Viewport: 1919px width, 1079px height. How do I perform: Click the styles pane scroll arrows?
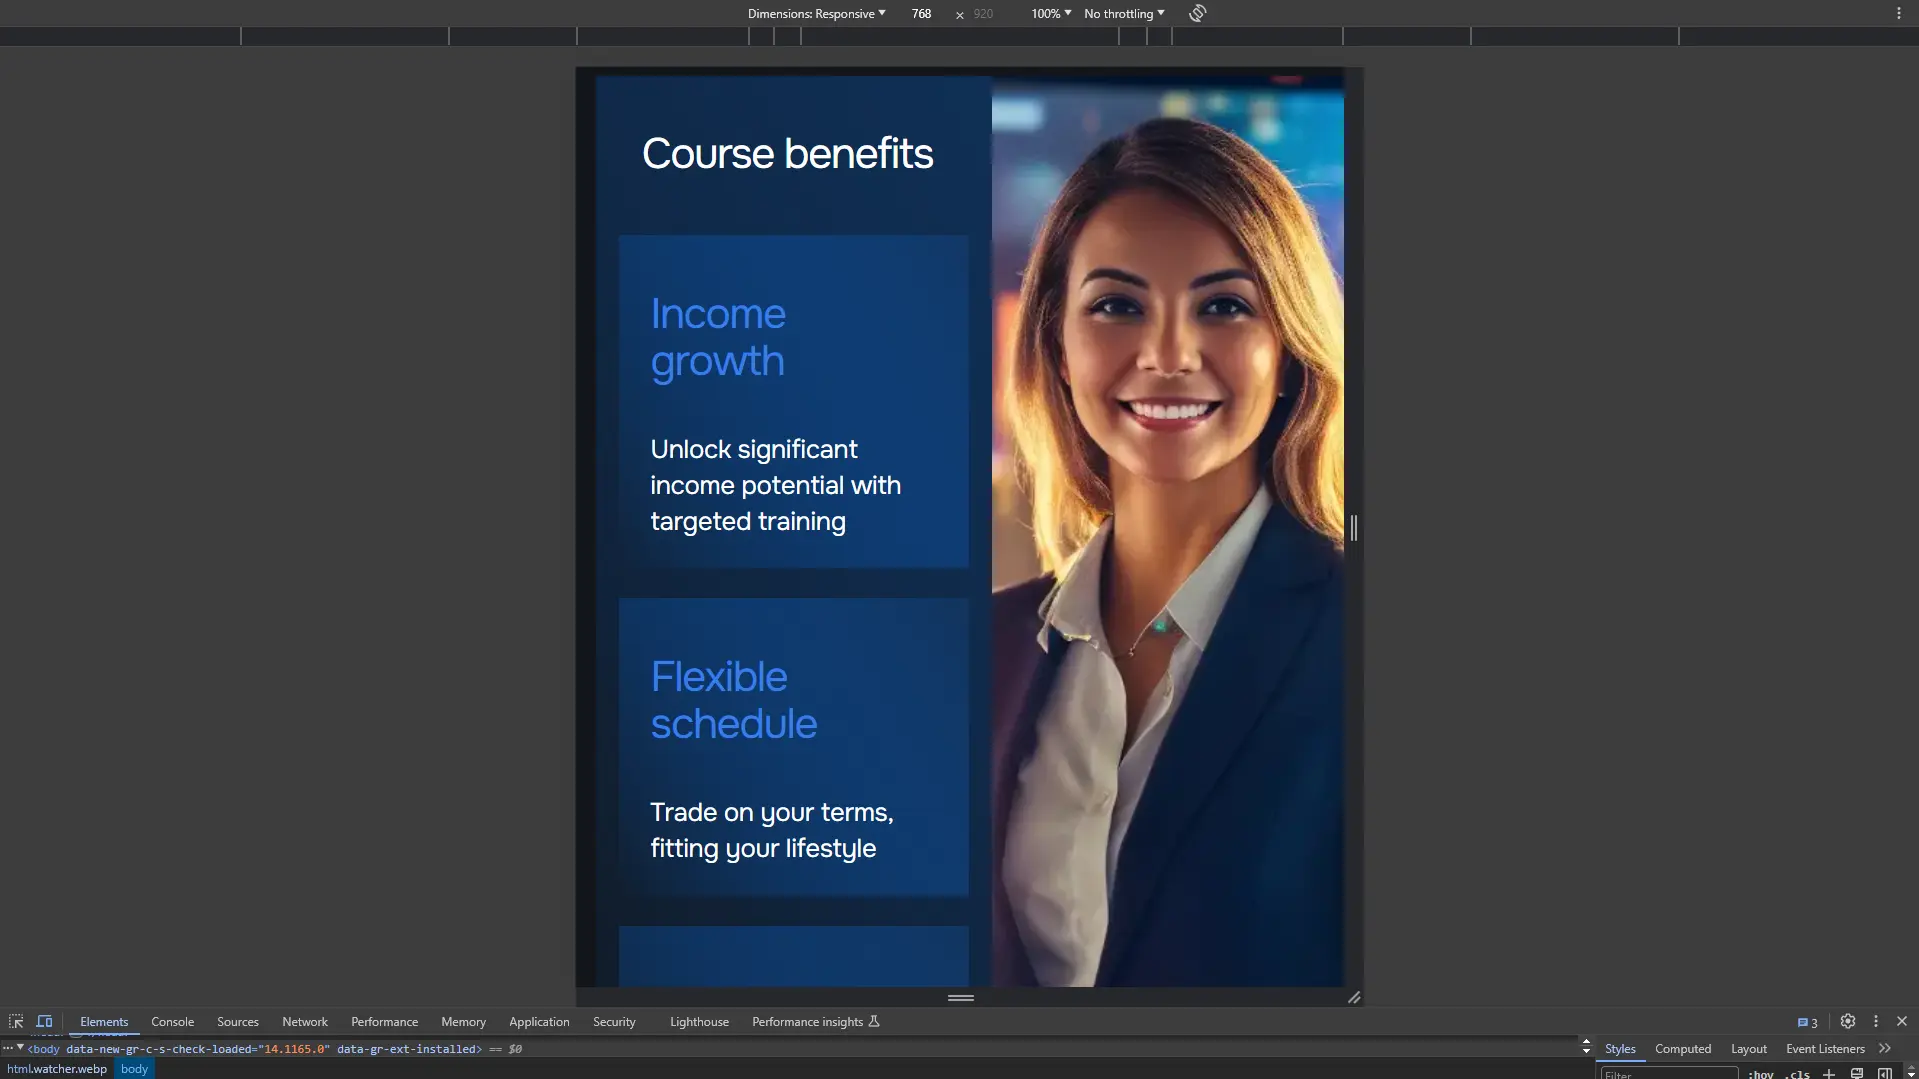click(x=1910, y=1073)
